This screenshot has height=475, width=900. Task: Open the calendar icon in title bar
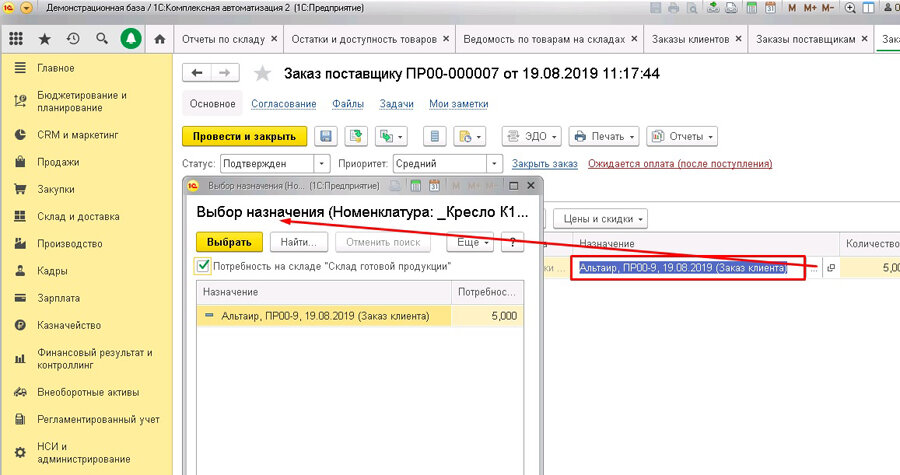click(x=770, y=8)
